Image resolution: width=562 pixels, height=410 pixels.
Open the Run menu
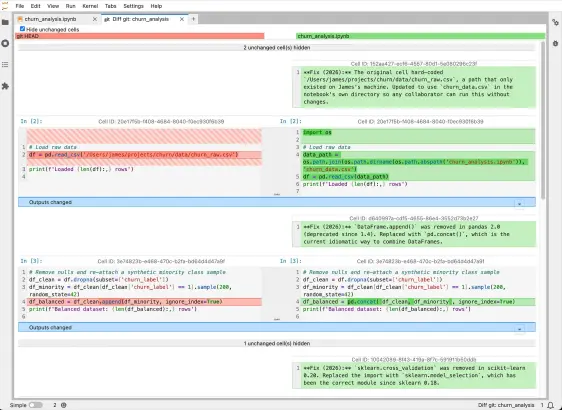pos(70,6)
